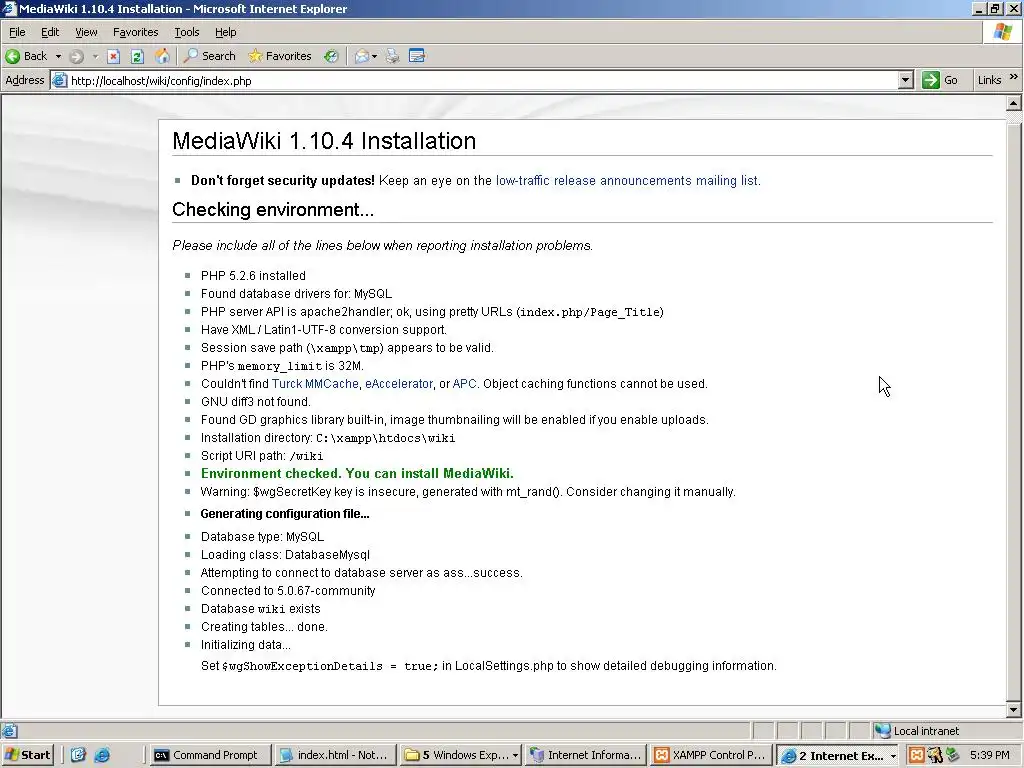Expand the Links toolbar chevron
Image resolution: width=1024 pixels, height=768 pixels.
(x=1014, y=77)
